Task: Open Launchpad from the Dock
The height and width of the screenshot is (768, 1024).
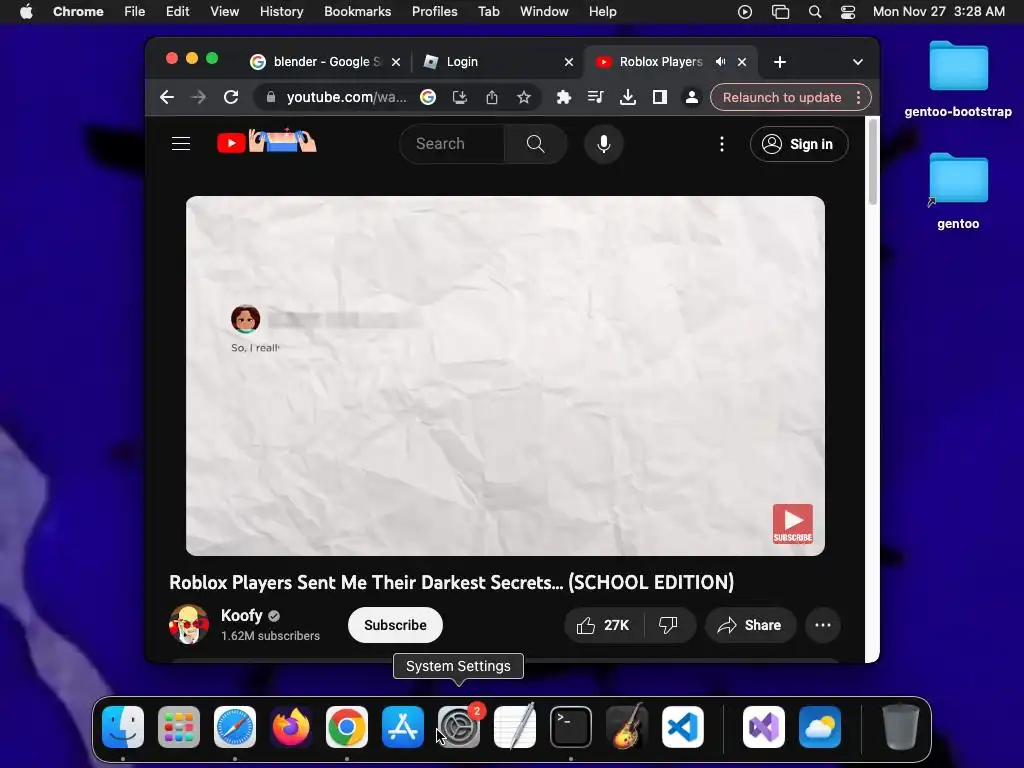Action: tap(179, 727)
